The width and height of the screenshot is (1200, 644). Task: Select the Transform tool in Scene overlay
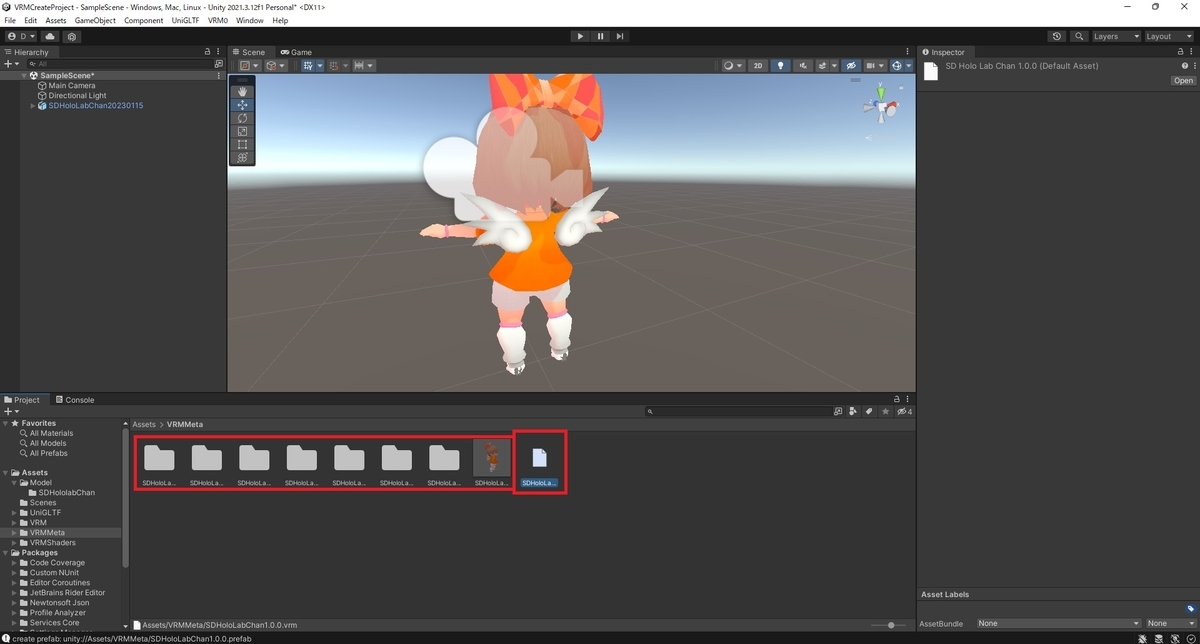tap(242, 157)
